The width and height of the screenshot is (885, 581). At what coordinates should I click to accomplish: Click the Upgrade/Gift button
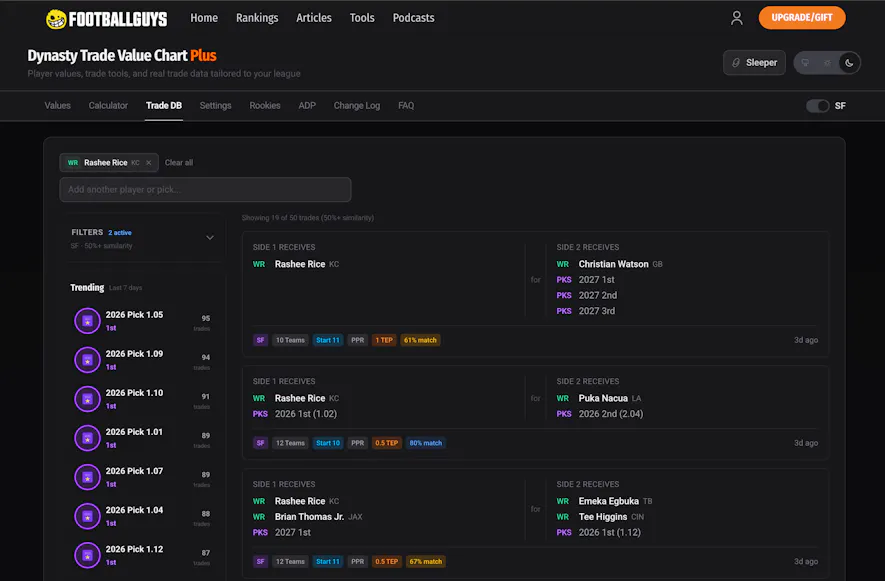(x=801, y=18)
